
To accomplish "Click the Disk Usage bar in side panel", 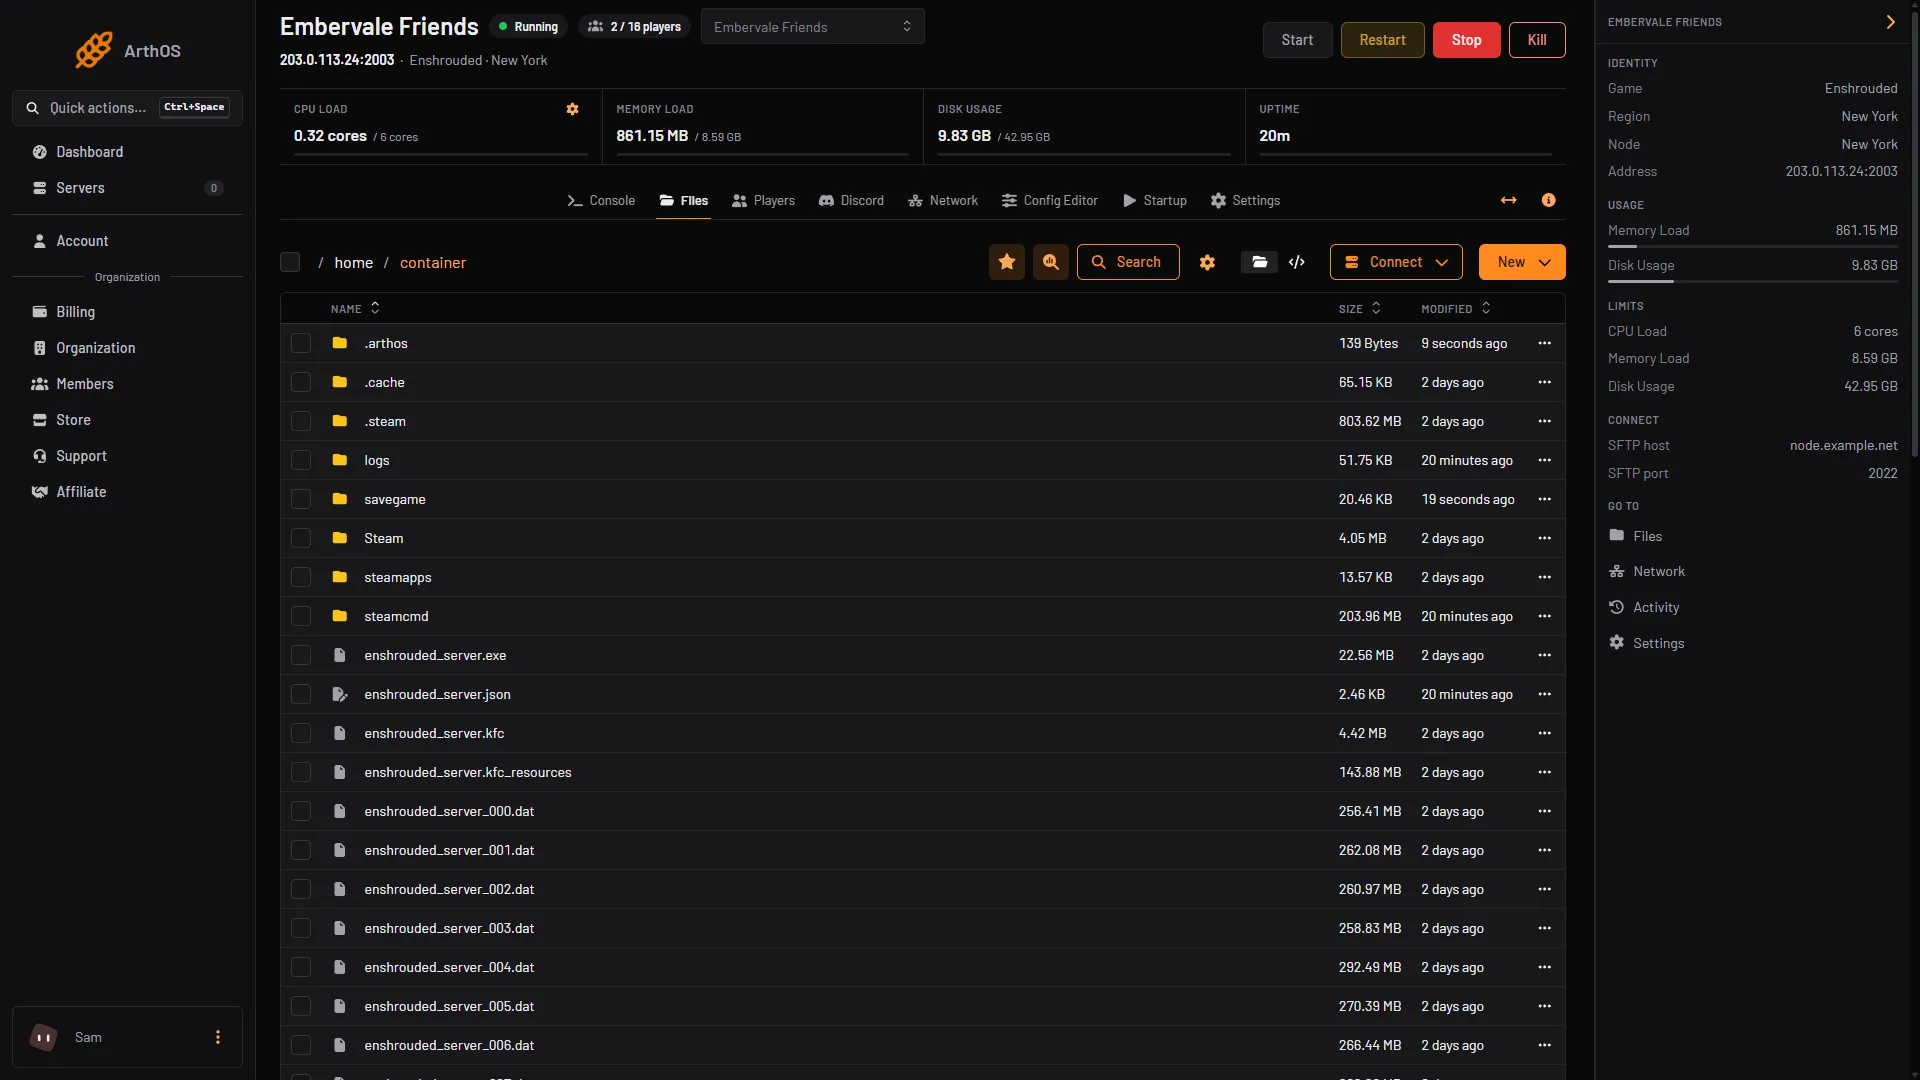I will point(1752,282).
